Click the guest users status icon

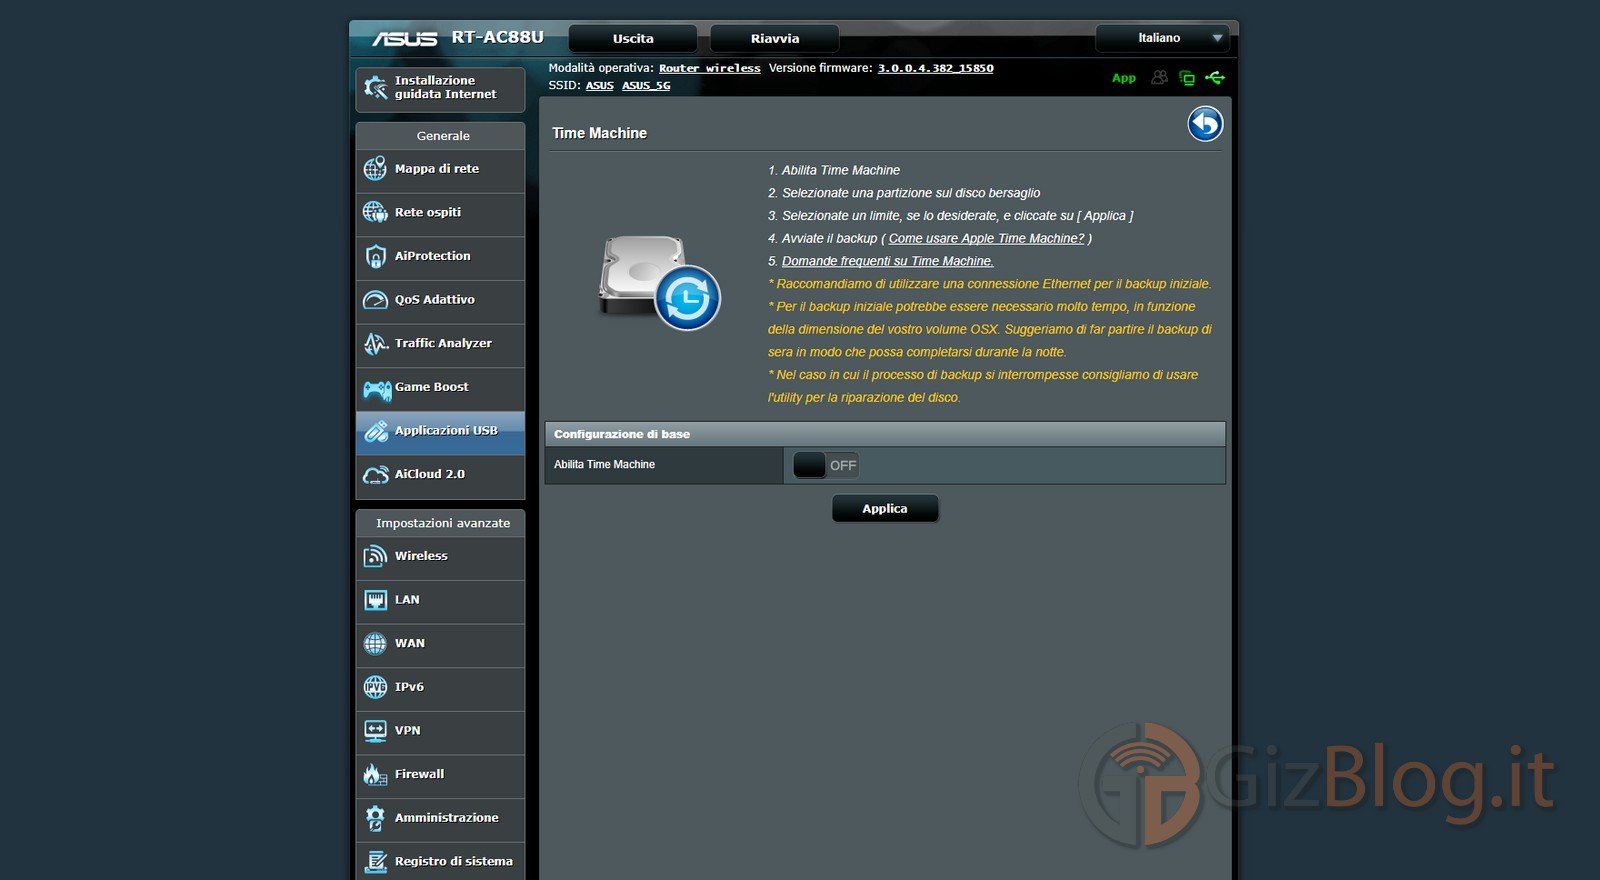click(x=1159, y=77)
